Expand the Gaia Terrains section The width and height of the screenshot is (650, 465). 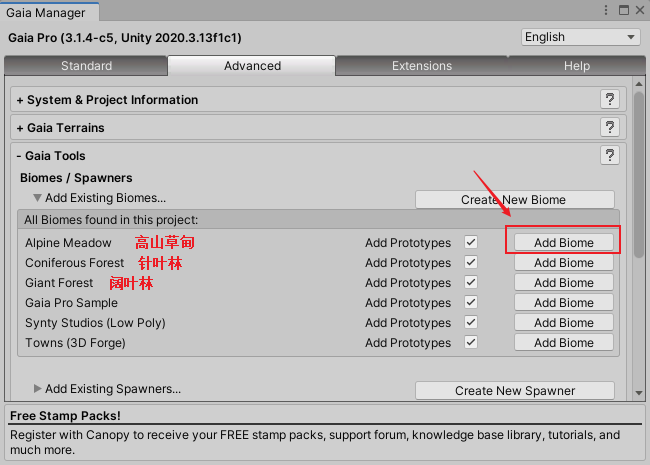[x=61, y=128]
